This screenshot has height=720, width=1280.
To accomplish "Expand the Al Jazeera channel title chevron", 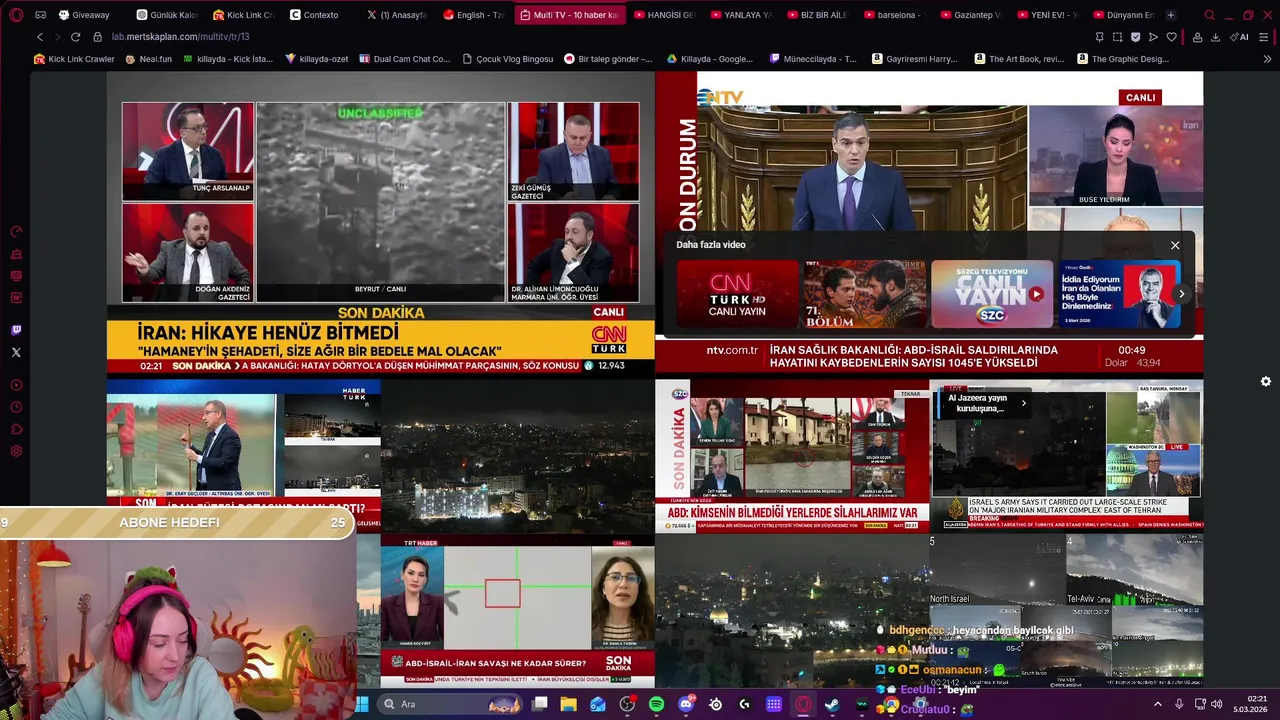I will coord(1023,403).
